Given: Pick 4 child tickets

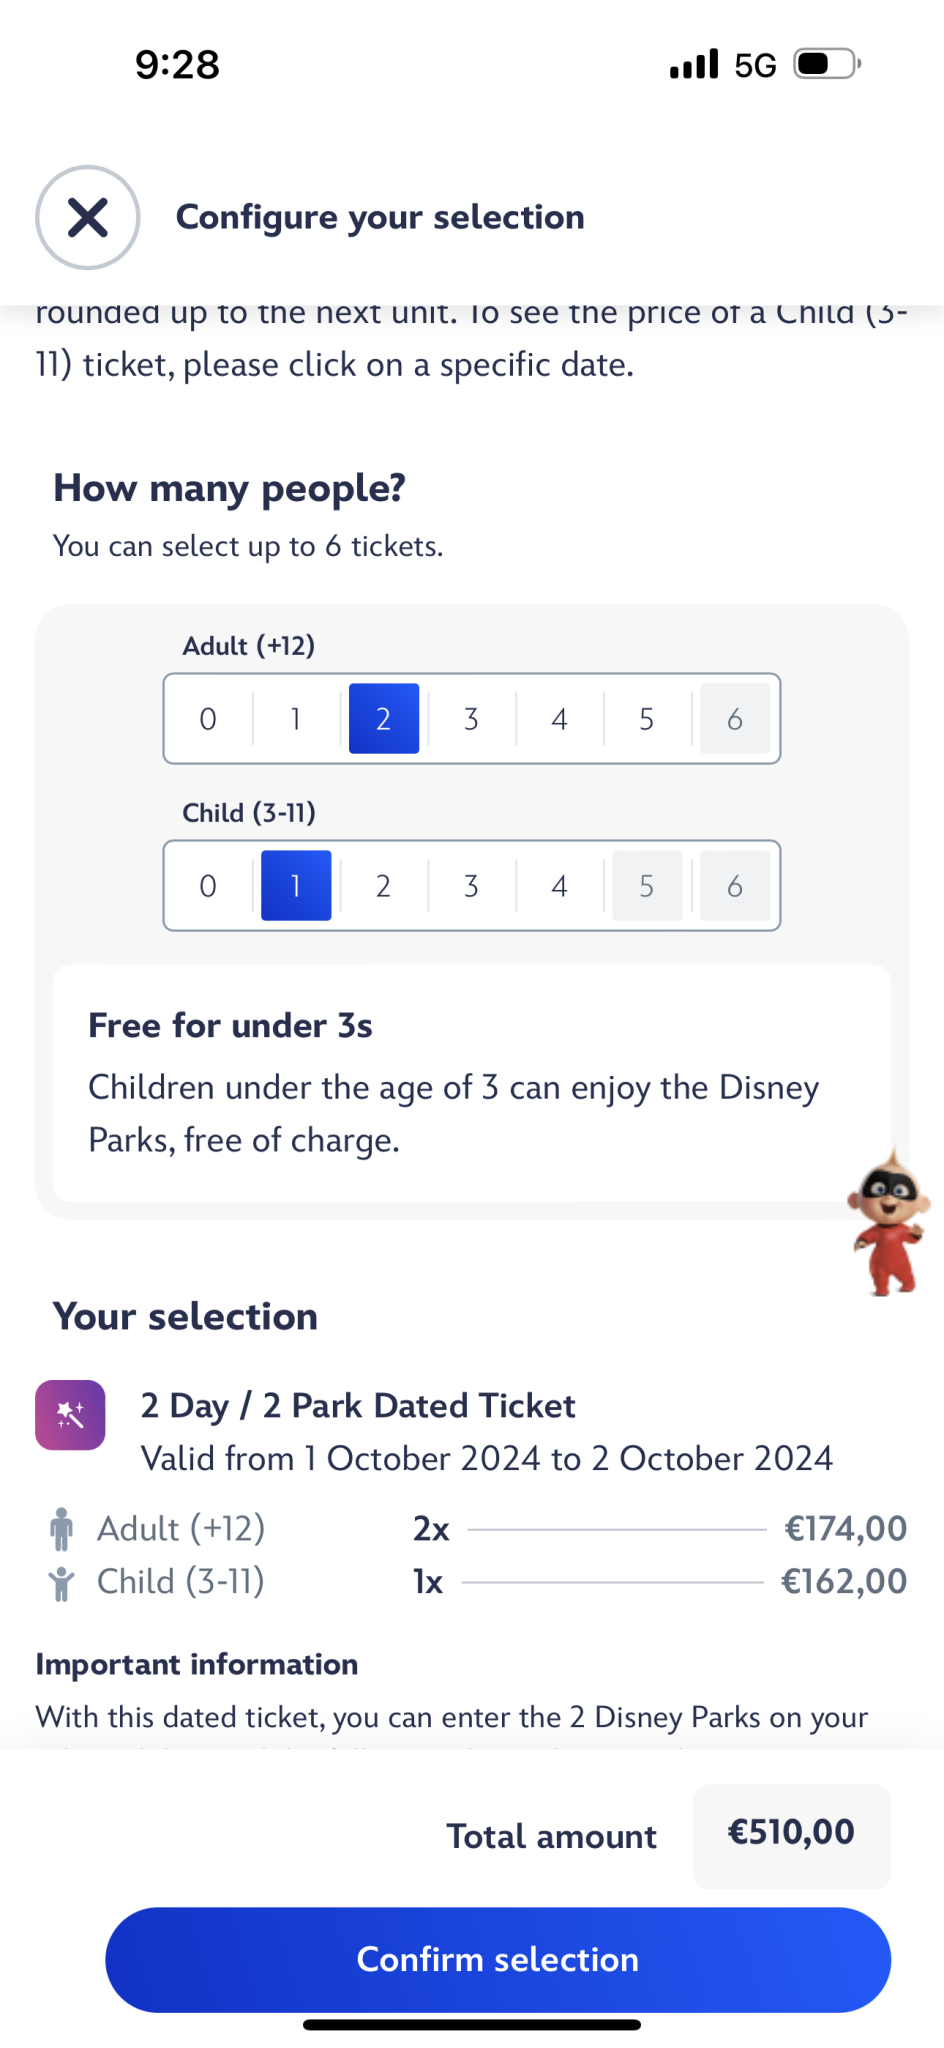Looking at the screenshot, I should pos(559,886).
